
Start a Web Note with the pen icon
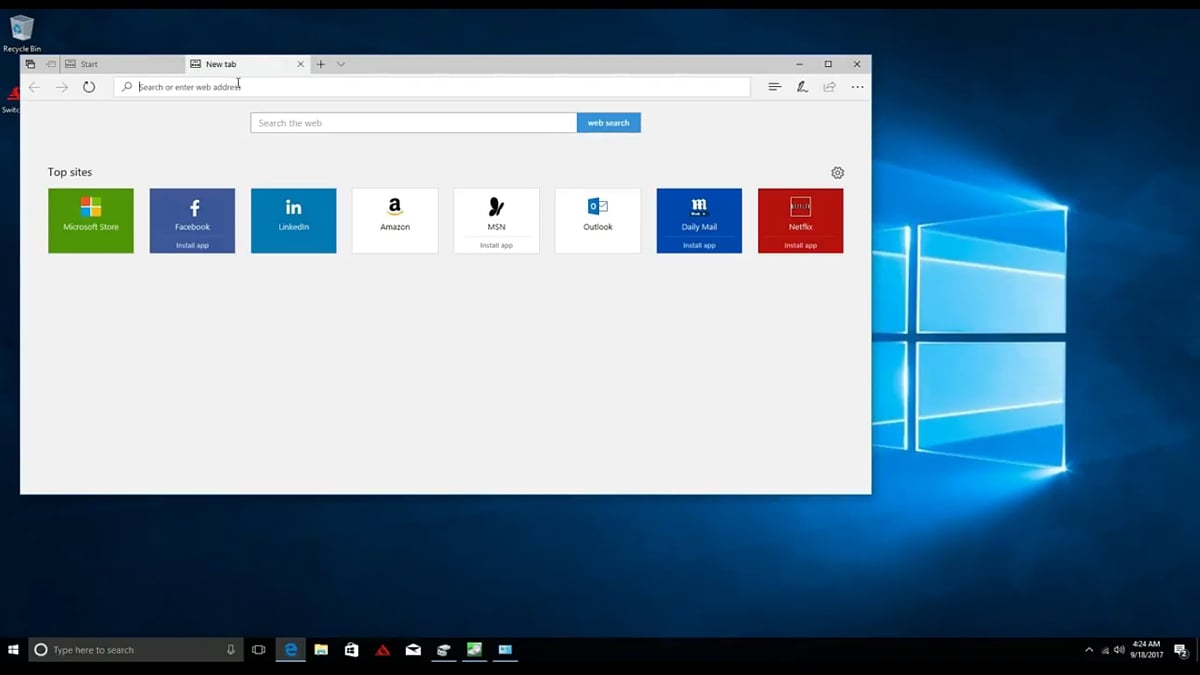click(802, 86)
